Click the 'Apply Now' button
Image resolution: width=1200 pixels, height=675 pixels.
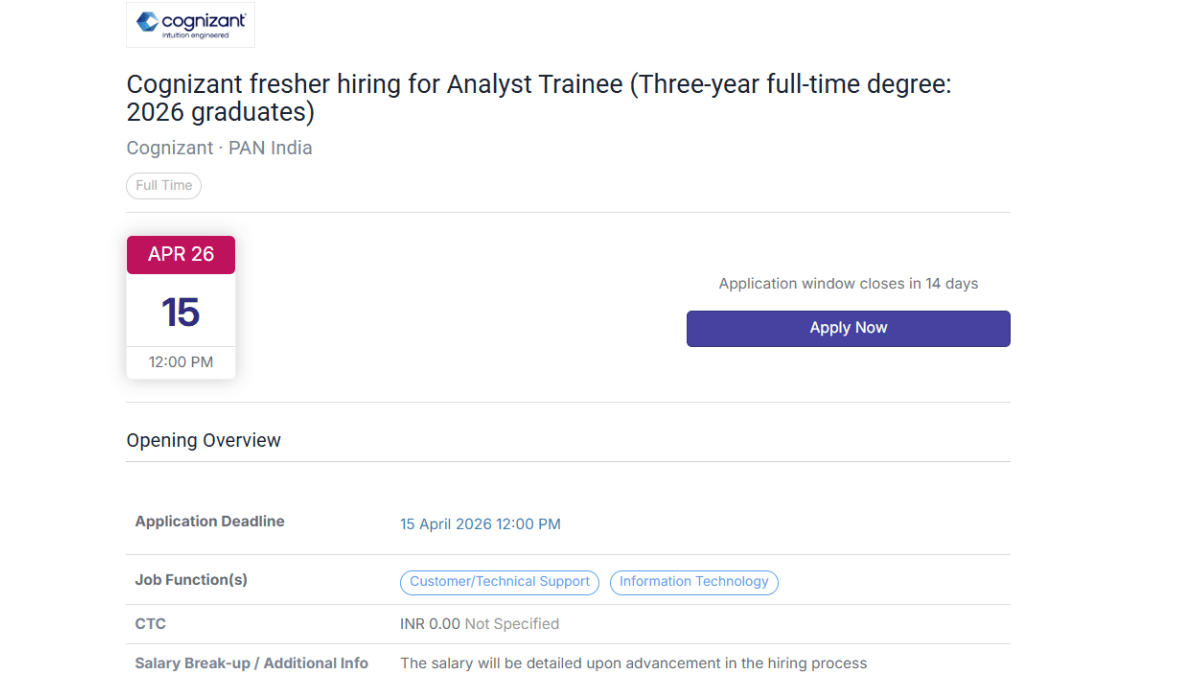click(848, 328)
